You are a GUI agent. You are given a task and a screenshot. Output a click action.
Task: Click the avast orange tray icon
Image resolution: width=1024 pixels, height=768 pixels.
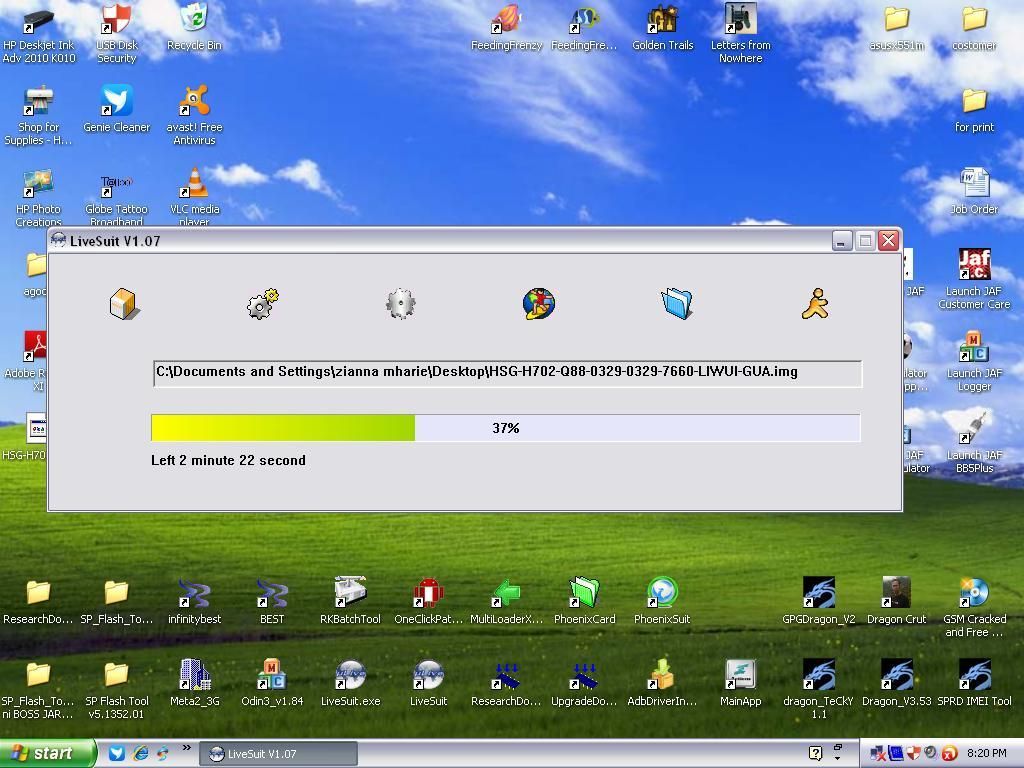tap(949, 754)
